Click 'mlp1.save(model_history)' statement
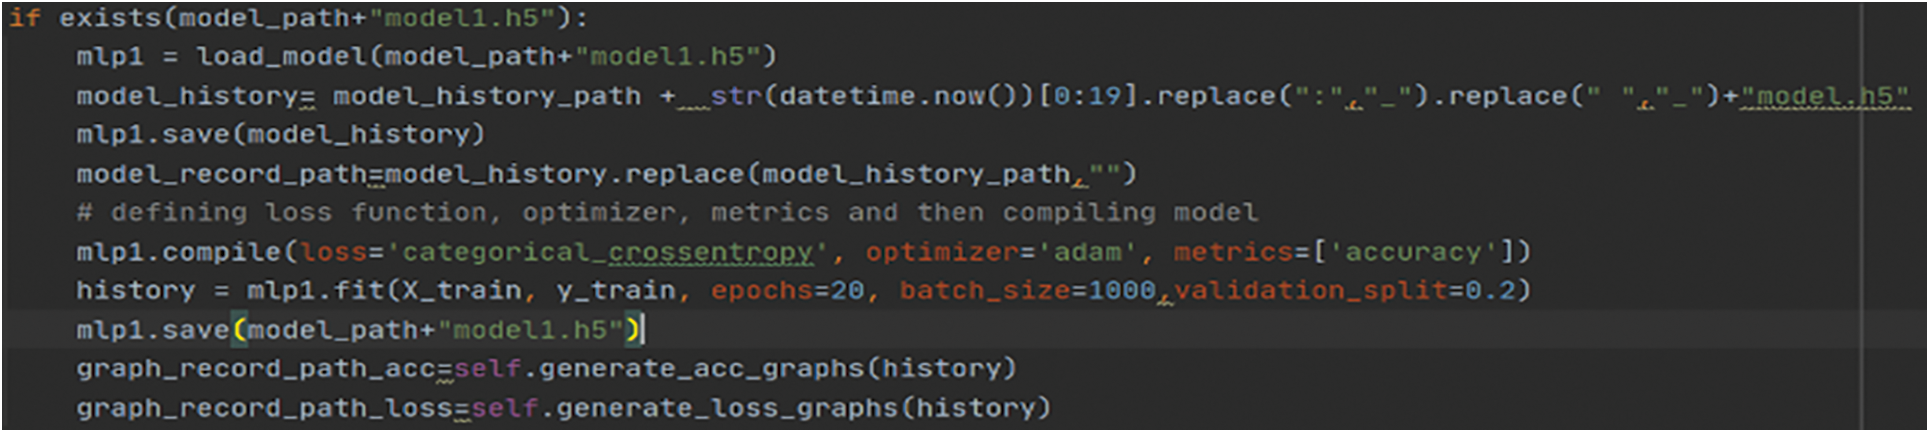 (280, 135)
